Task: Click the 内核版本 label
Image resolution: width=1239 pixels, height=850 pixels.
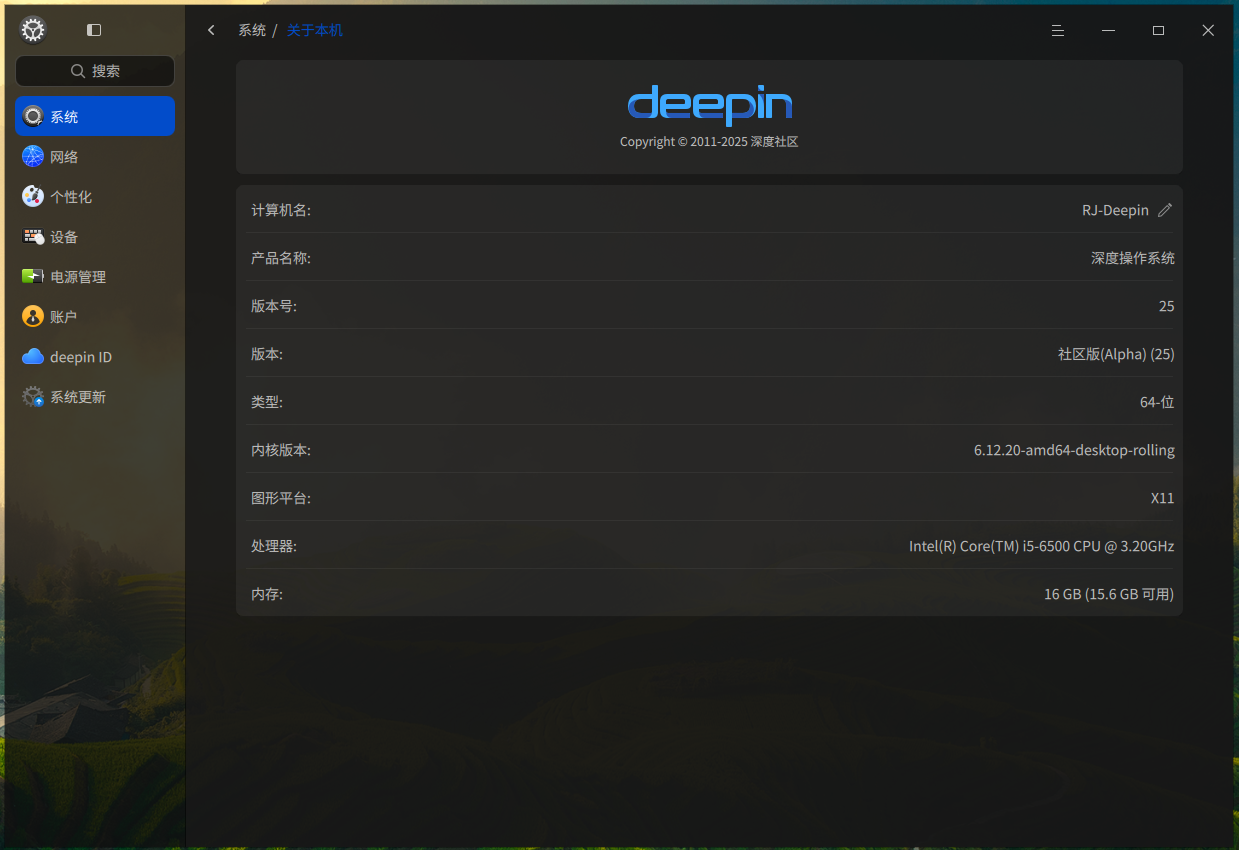Action: click(x=281, y=450)
